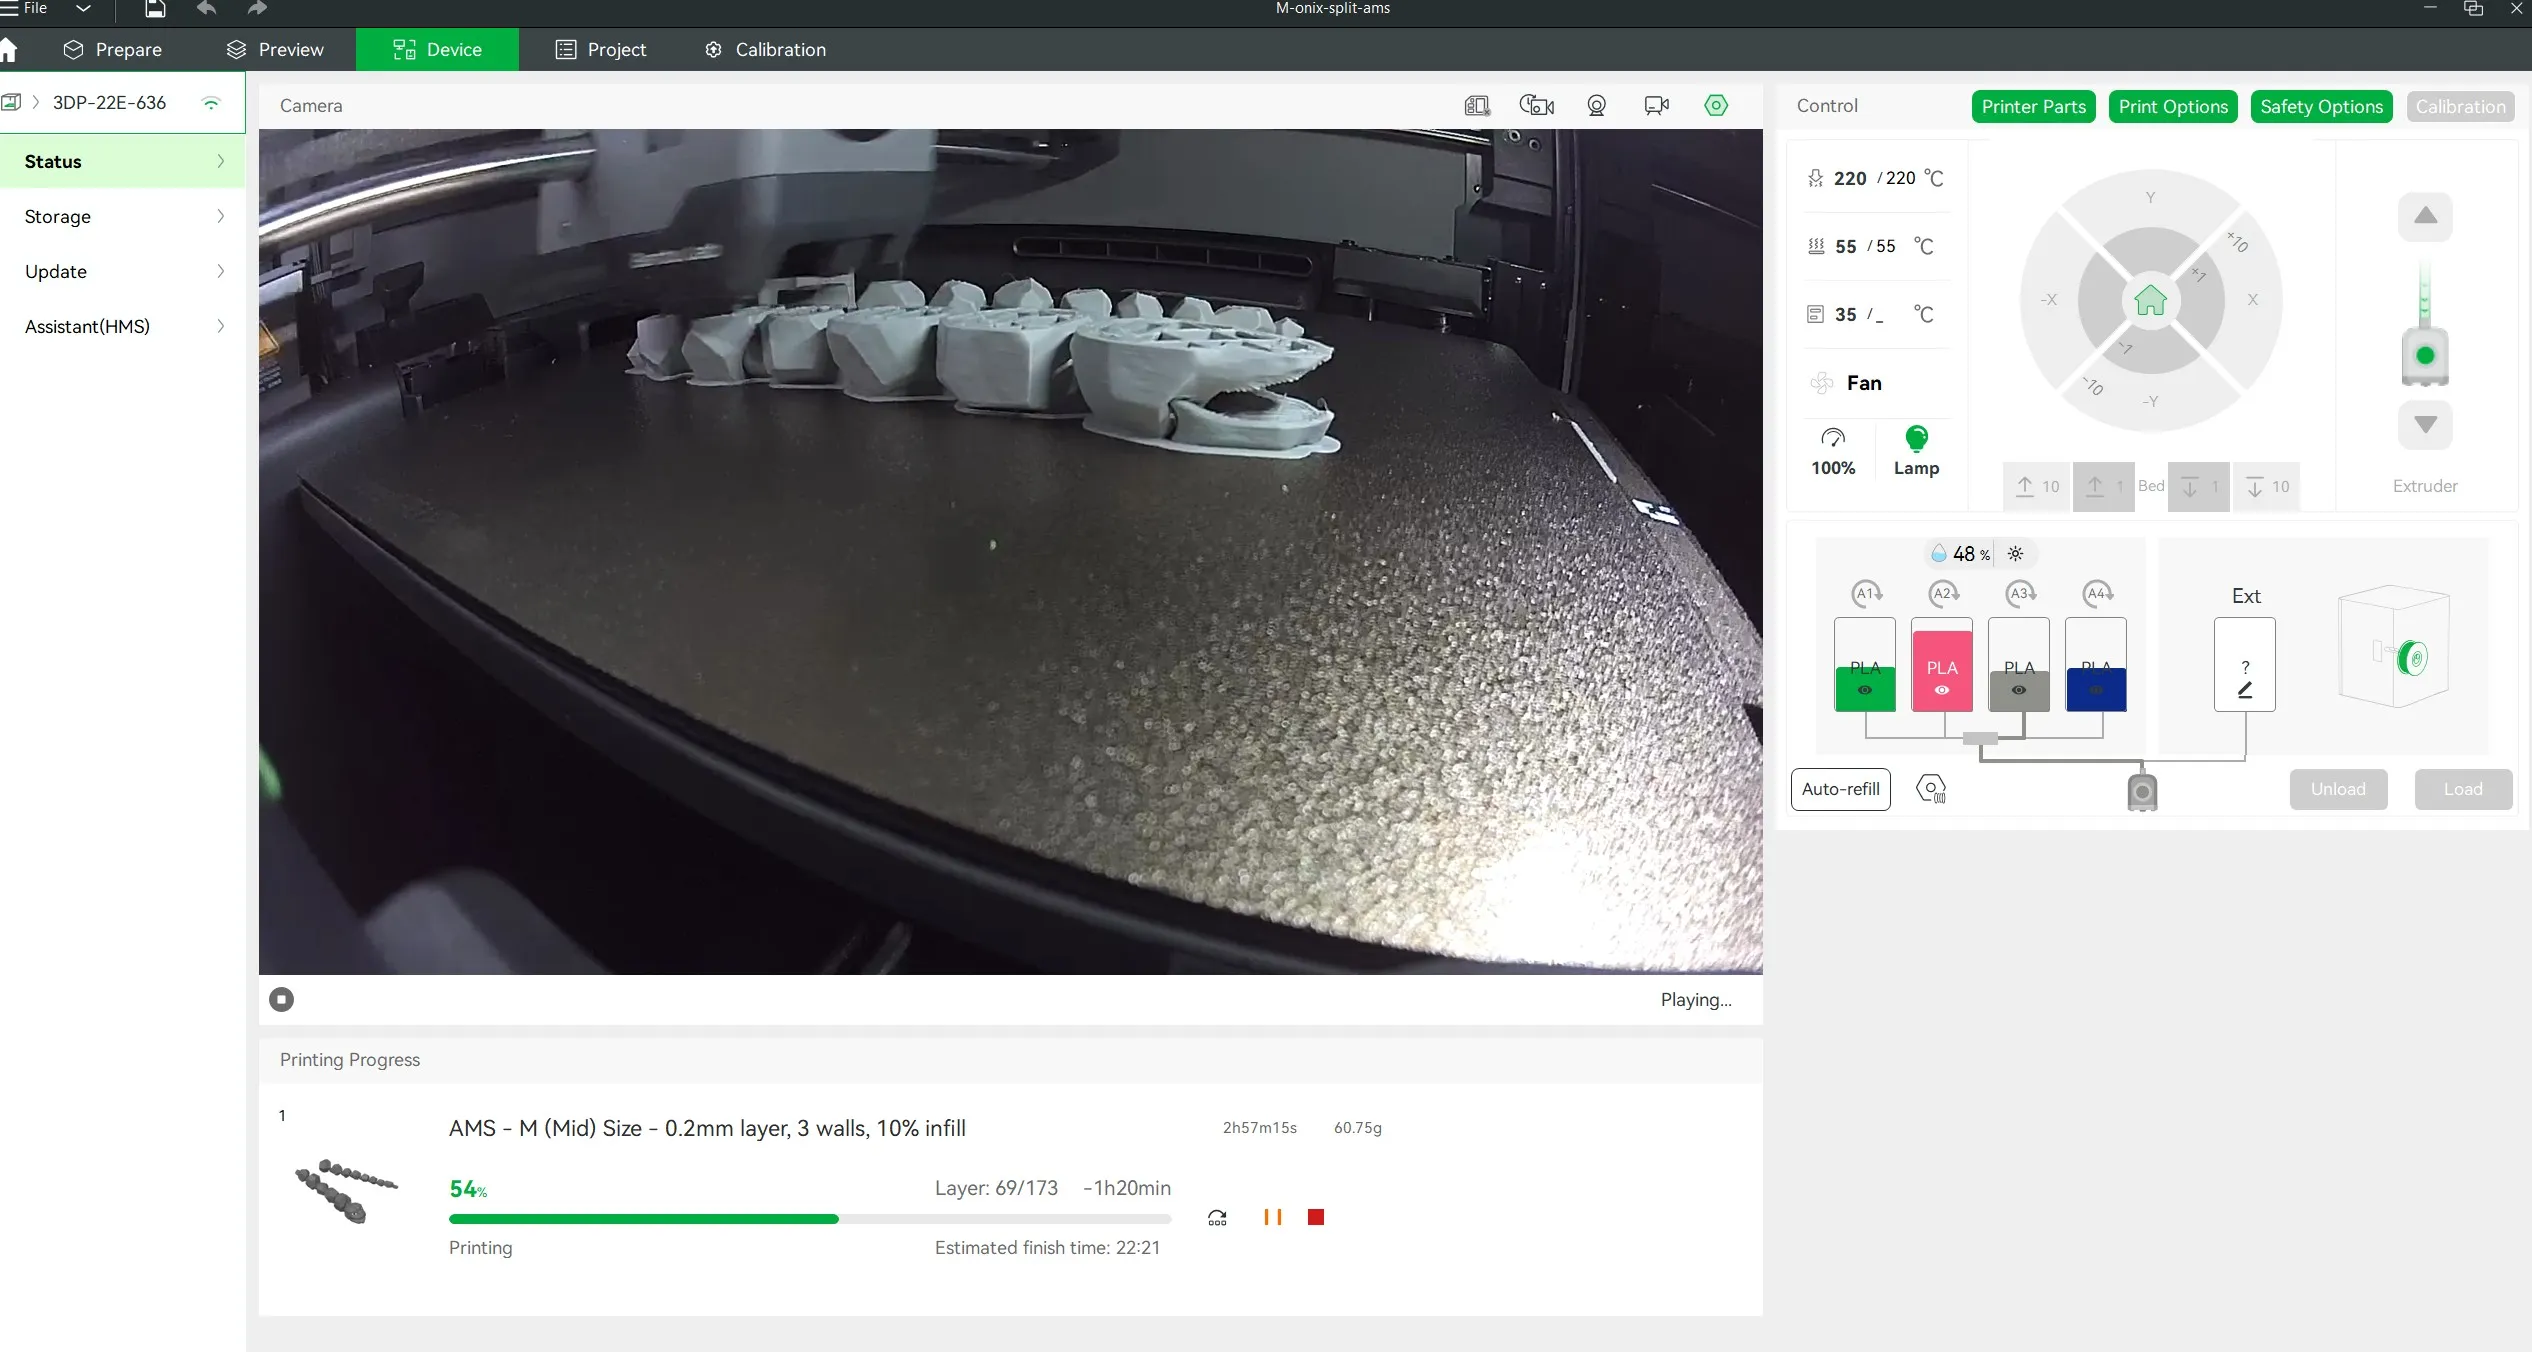Open AMS settings icon next to Auto-refill
The width and height of the screenshot is (2532, 1352).
click(1931, 789)
